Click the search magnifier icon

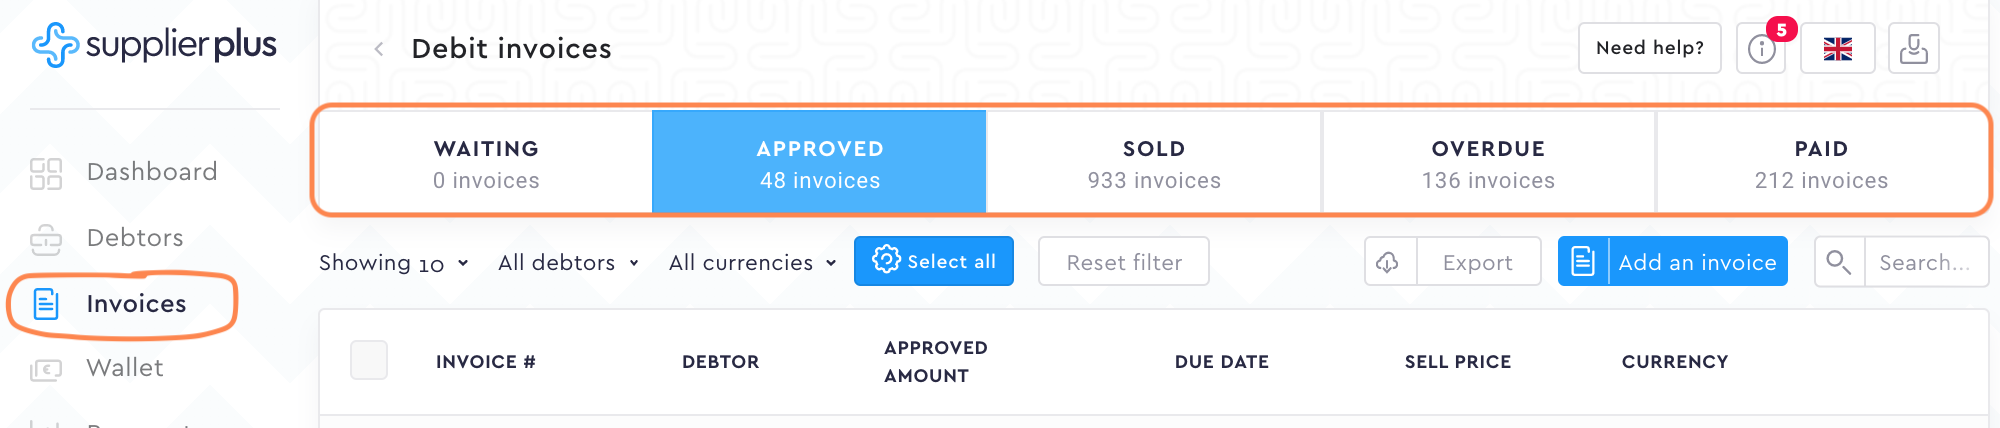click(1838, 262)
